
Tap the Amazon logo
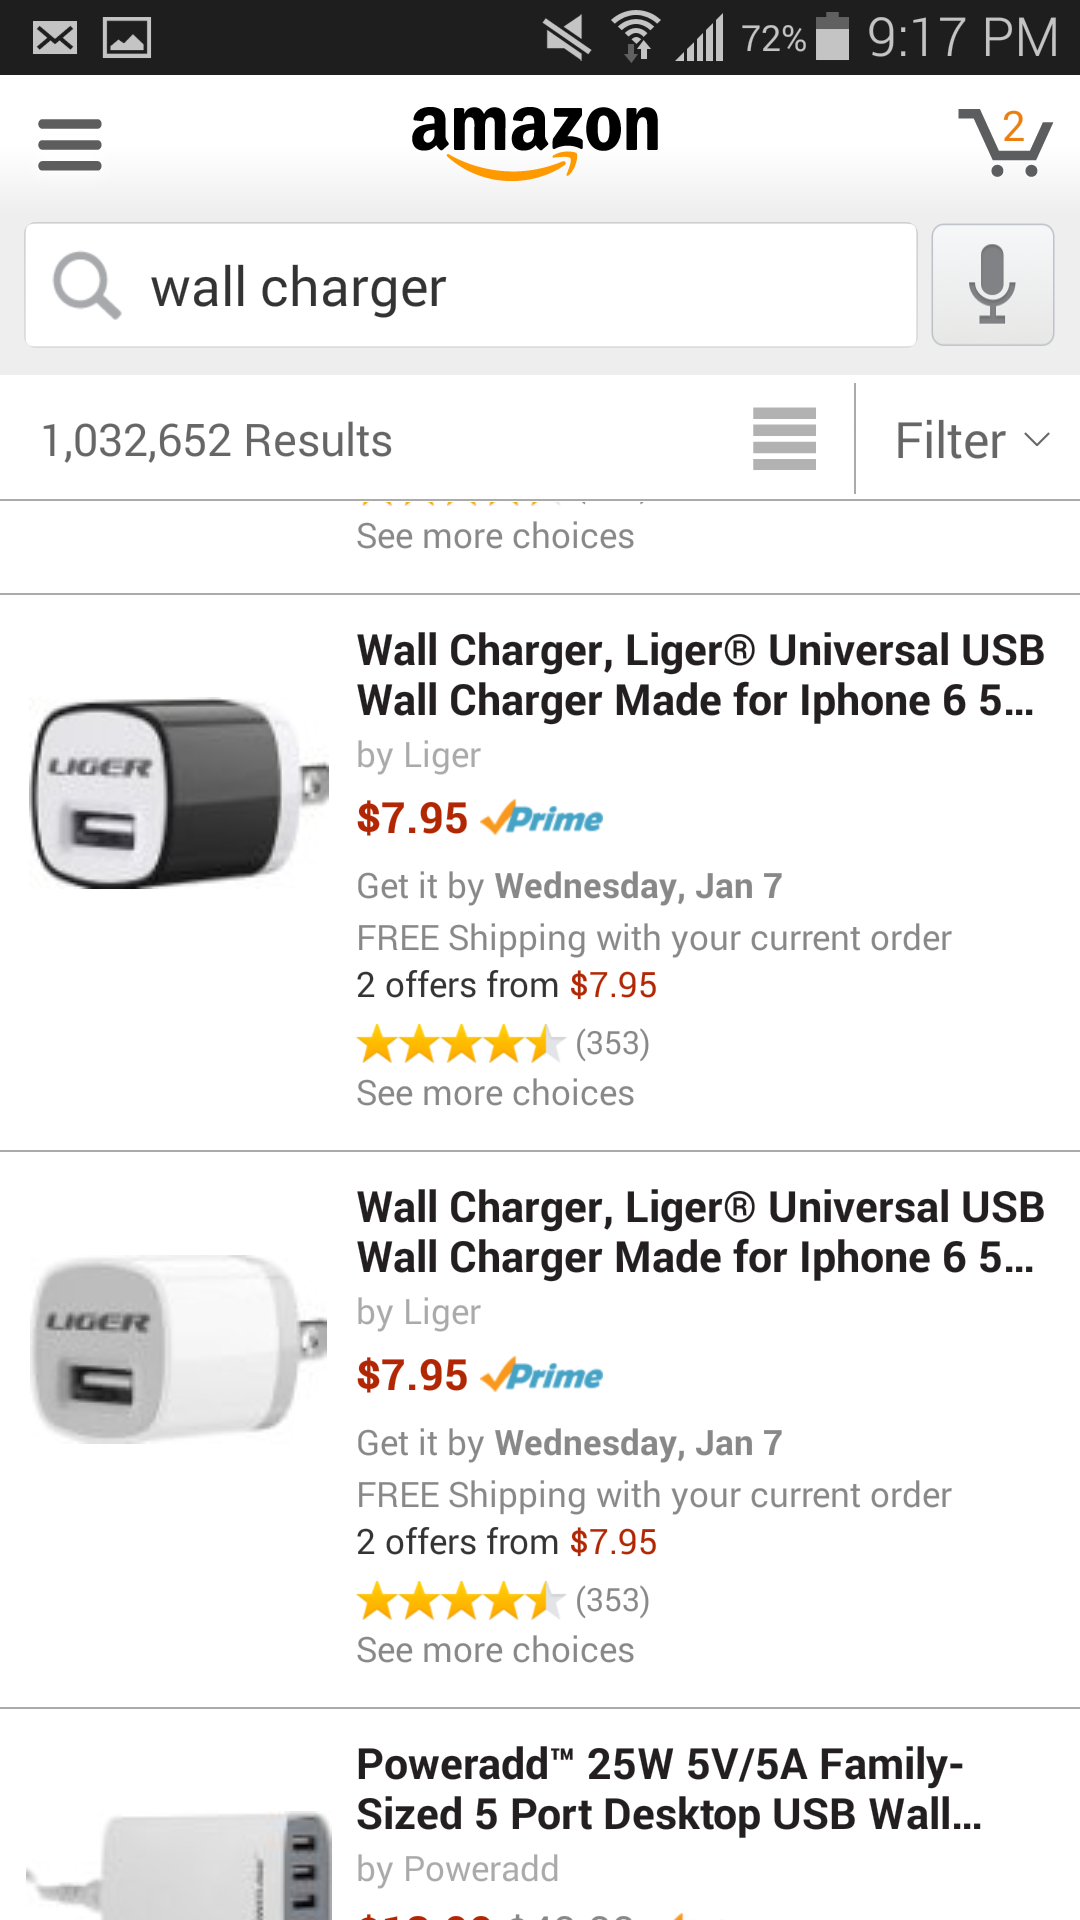click(536, 142)
